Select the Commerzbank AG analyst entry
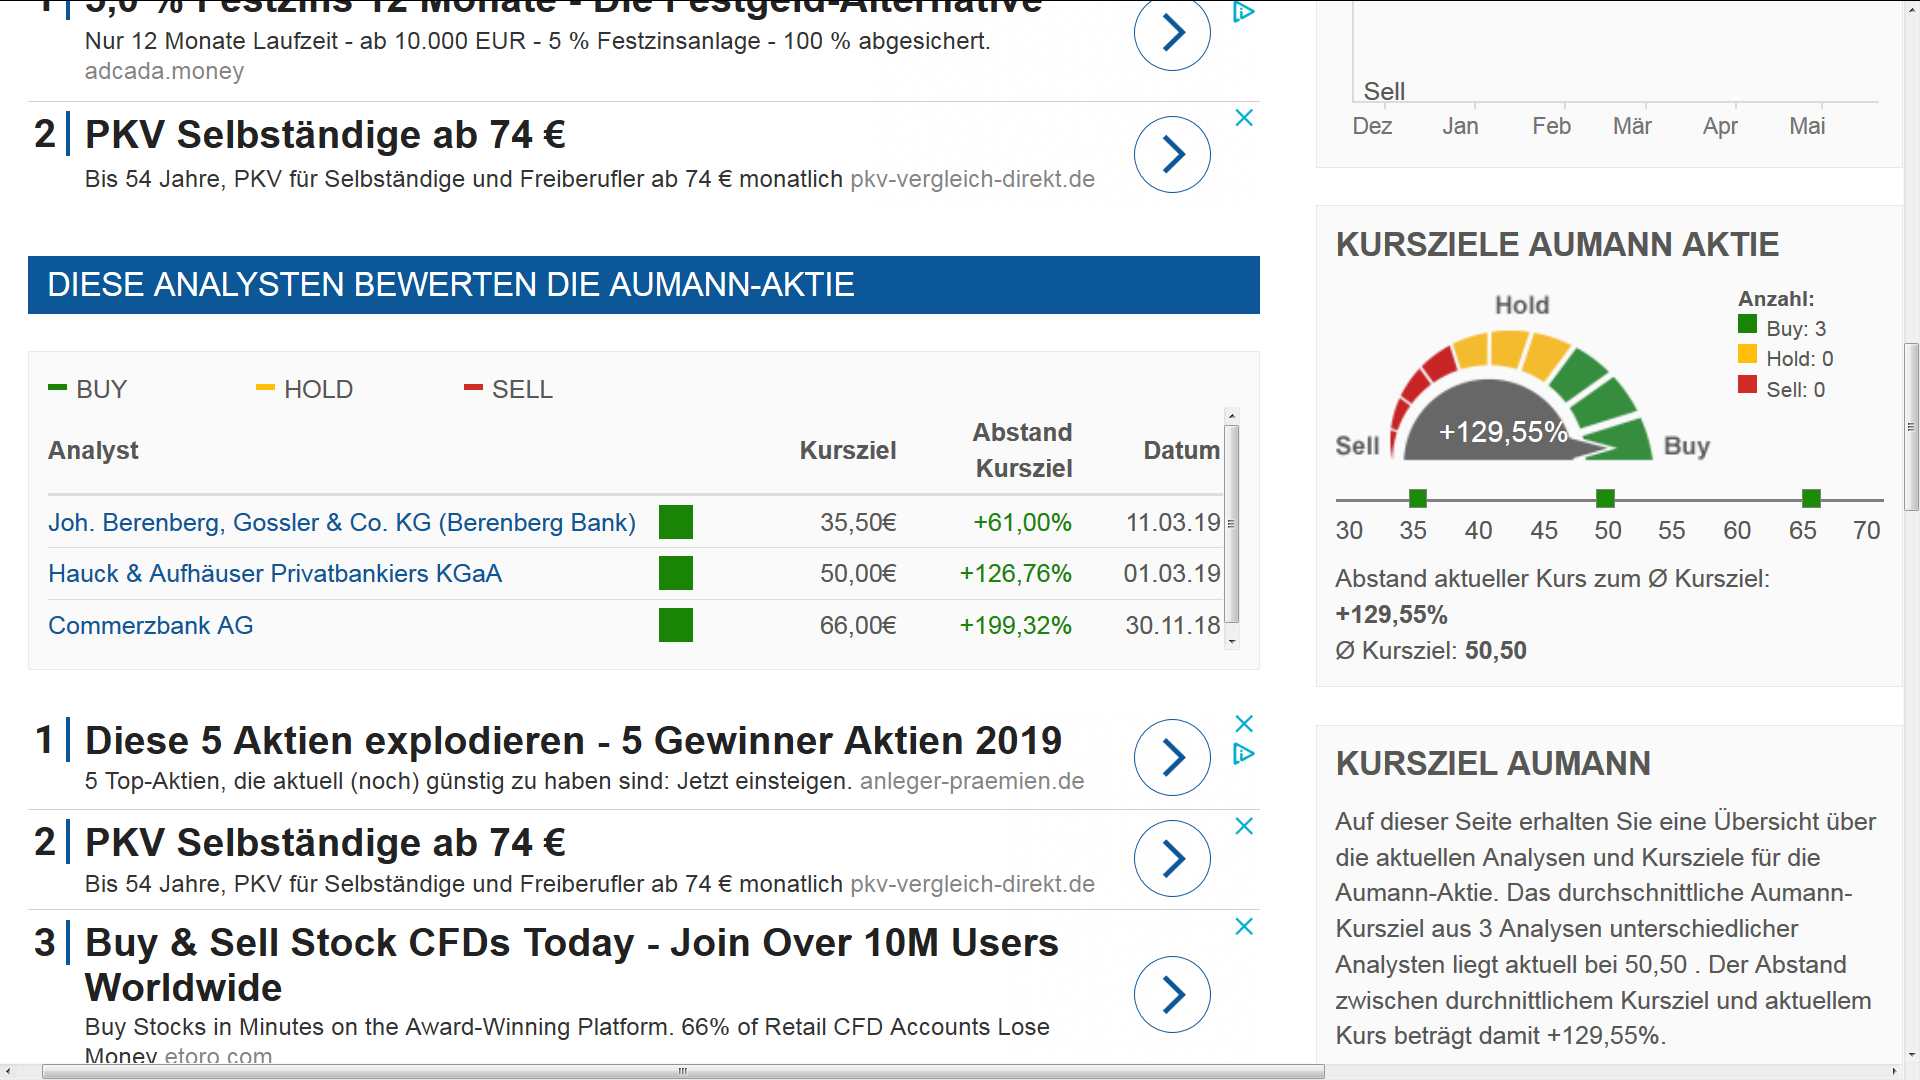 click(151, 625)
